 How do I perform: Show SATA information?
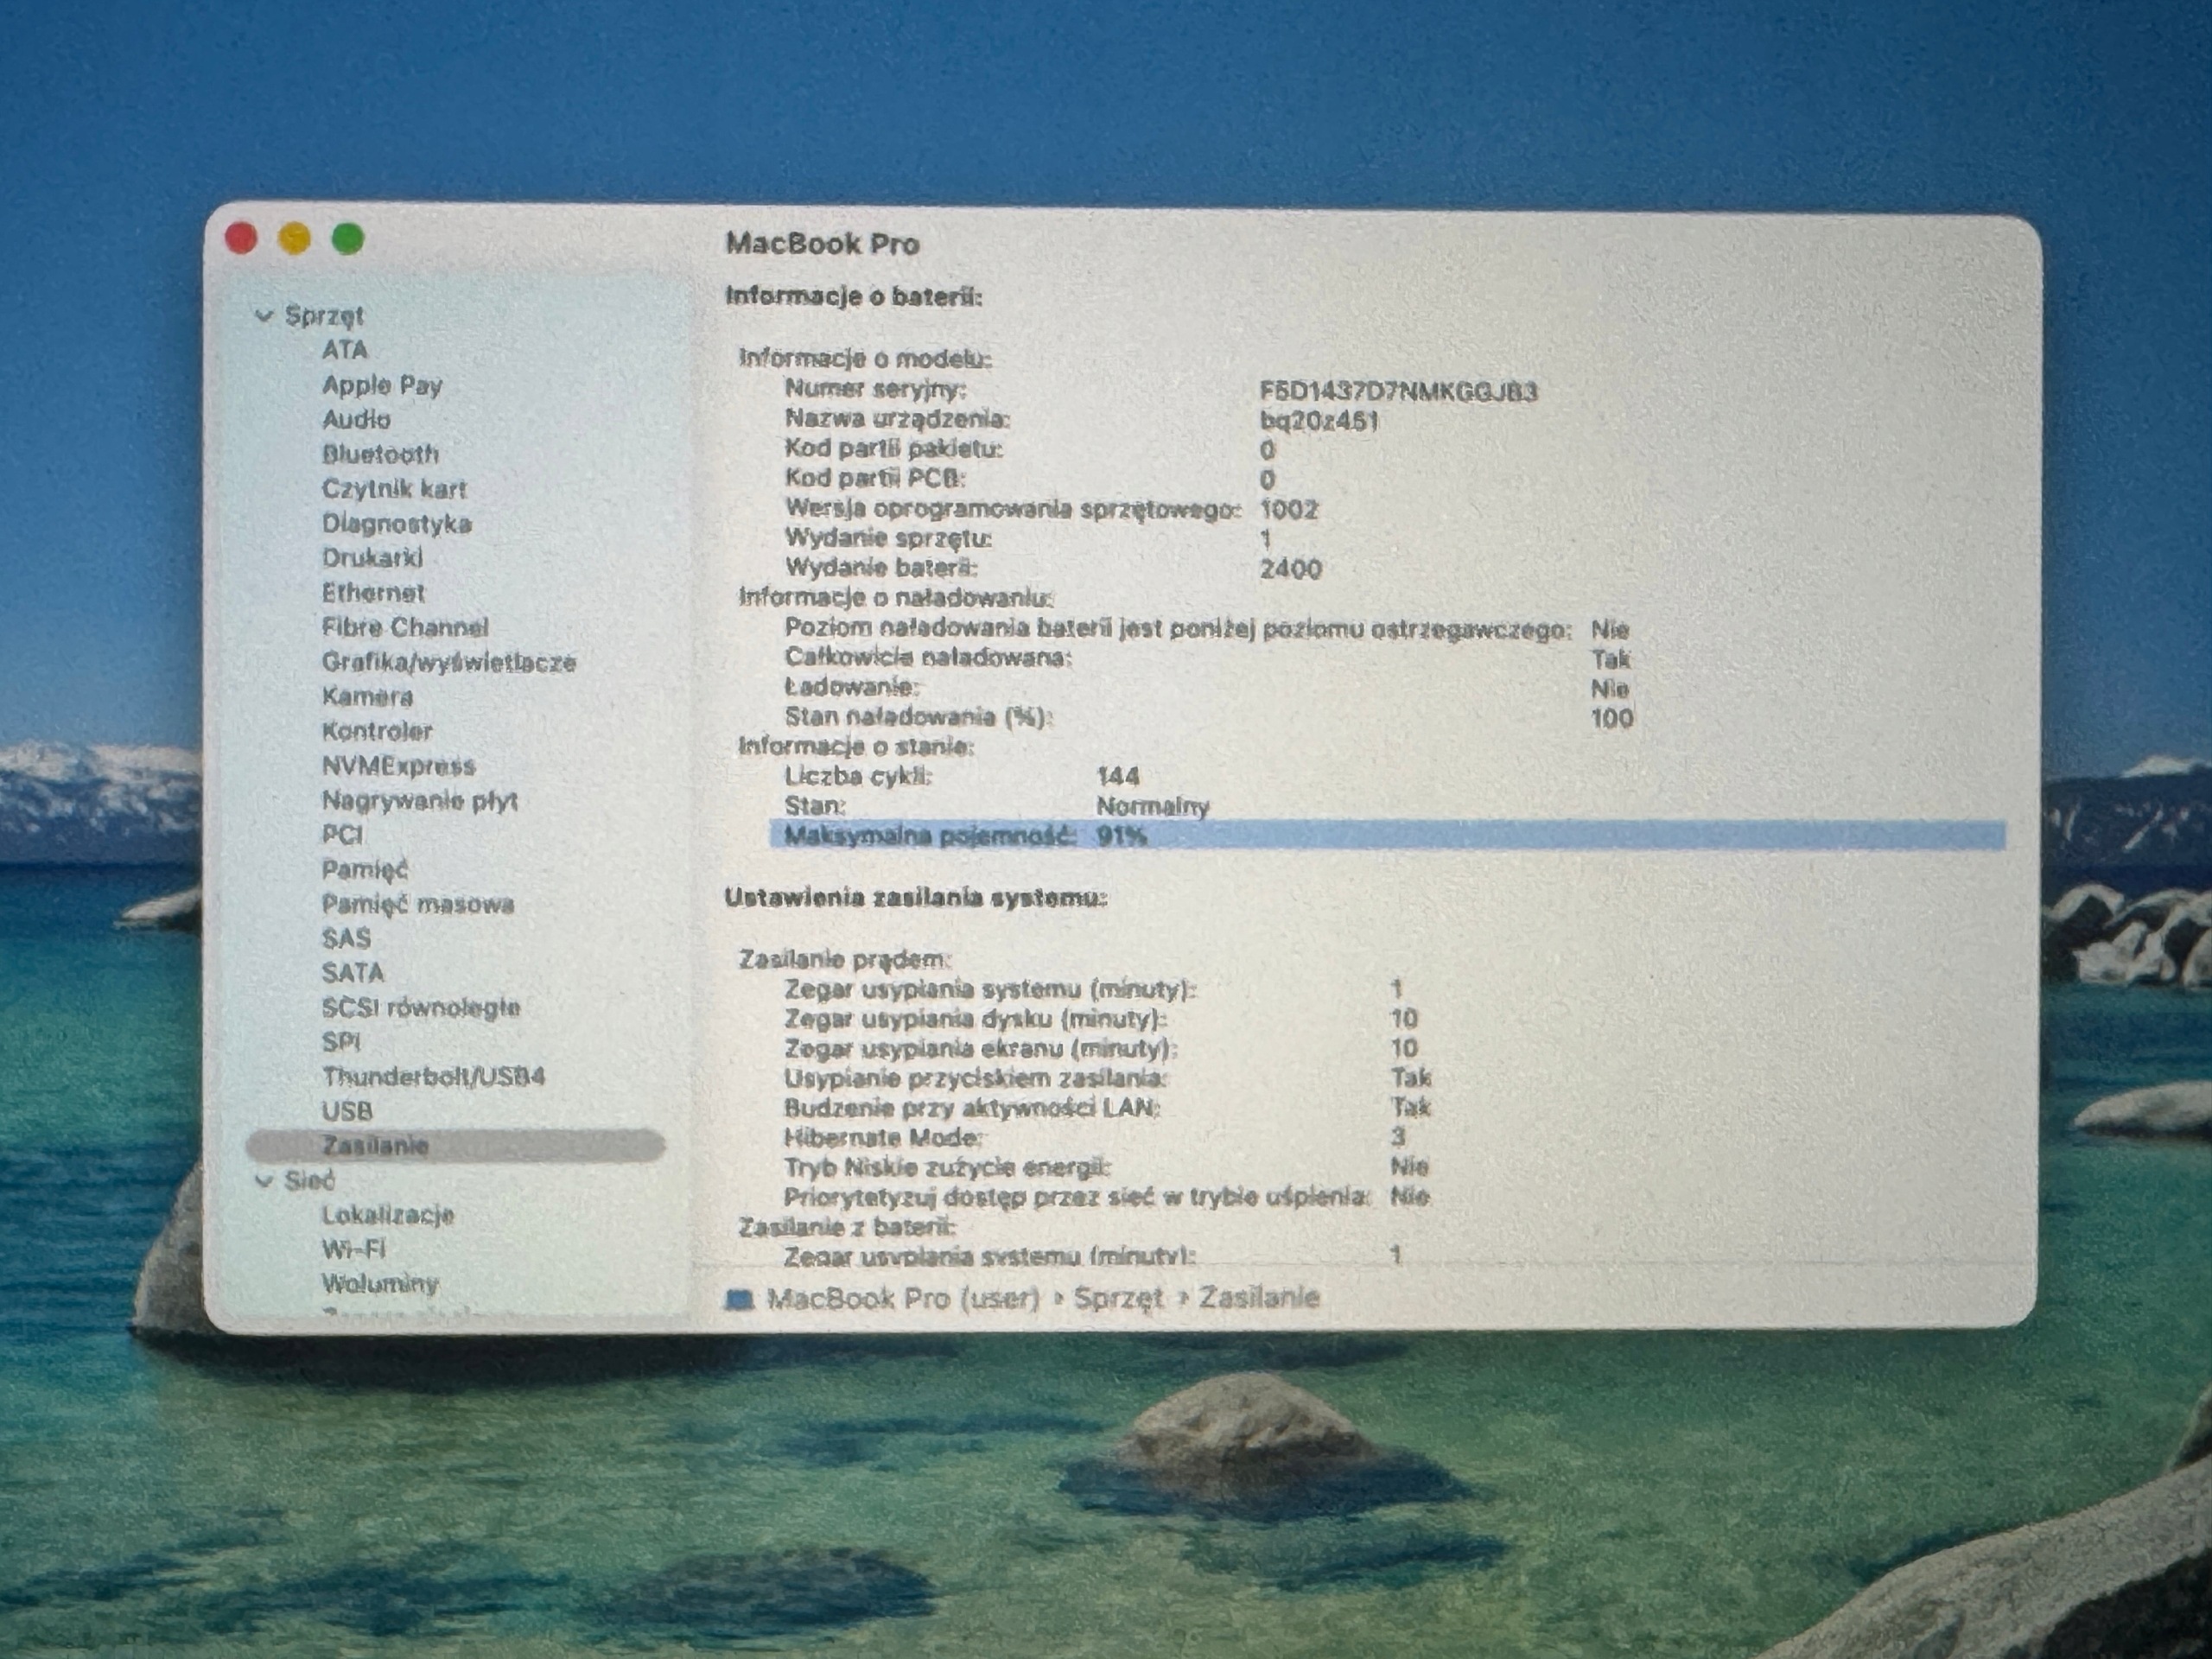352,973
